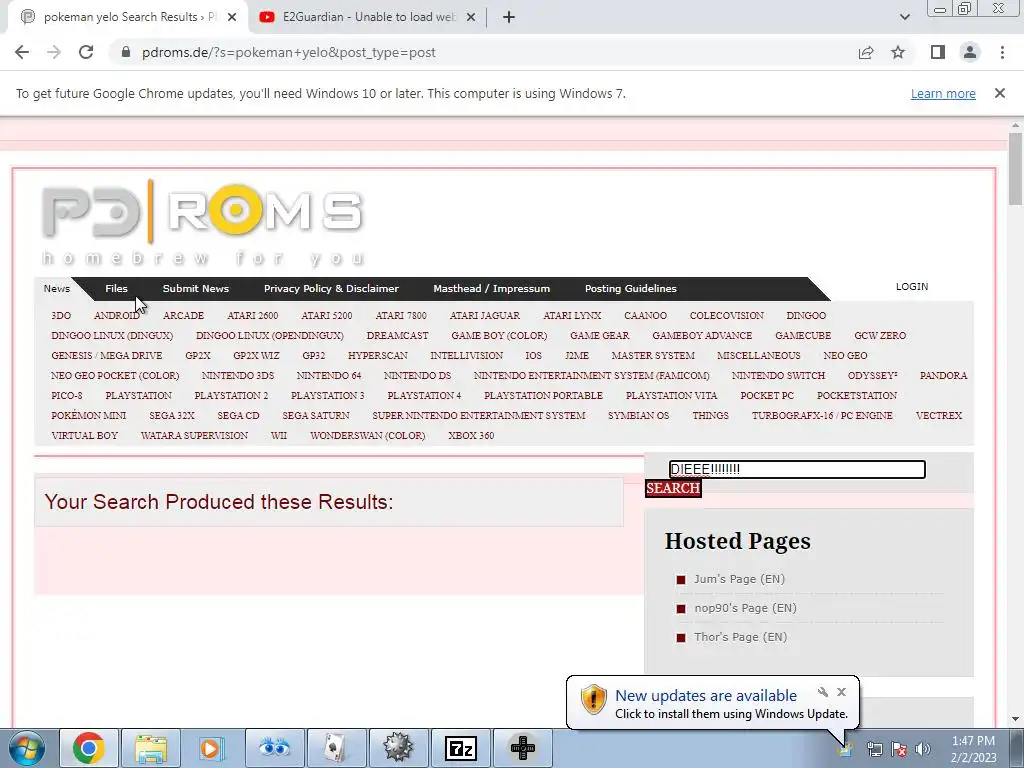The width and height of the screenshot is (1024, 768).
Task: Go back to the previous page
Action: [22, 52]
